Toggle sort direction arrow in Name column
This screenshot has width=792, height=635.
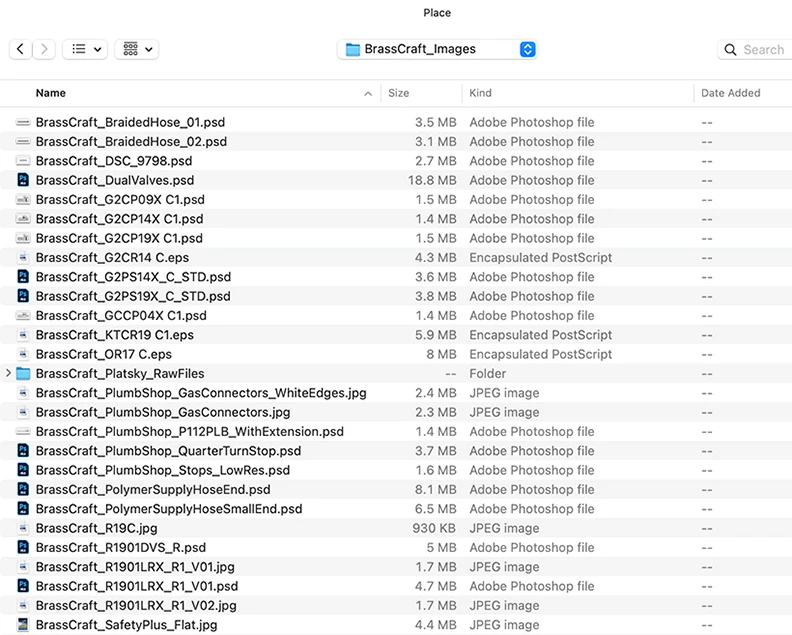[x=368, y=93]
